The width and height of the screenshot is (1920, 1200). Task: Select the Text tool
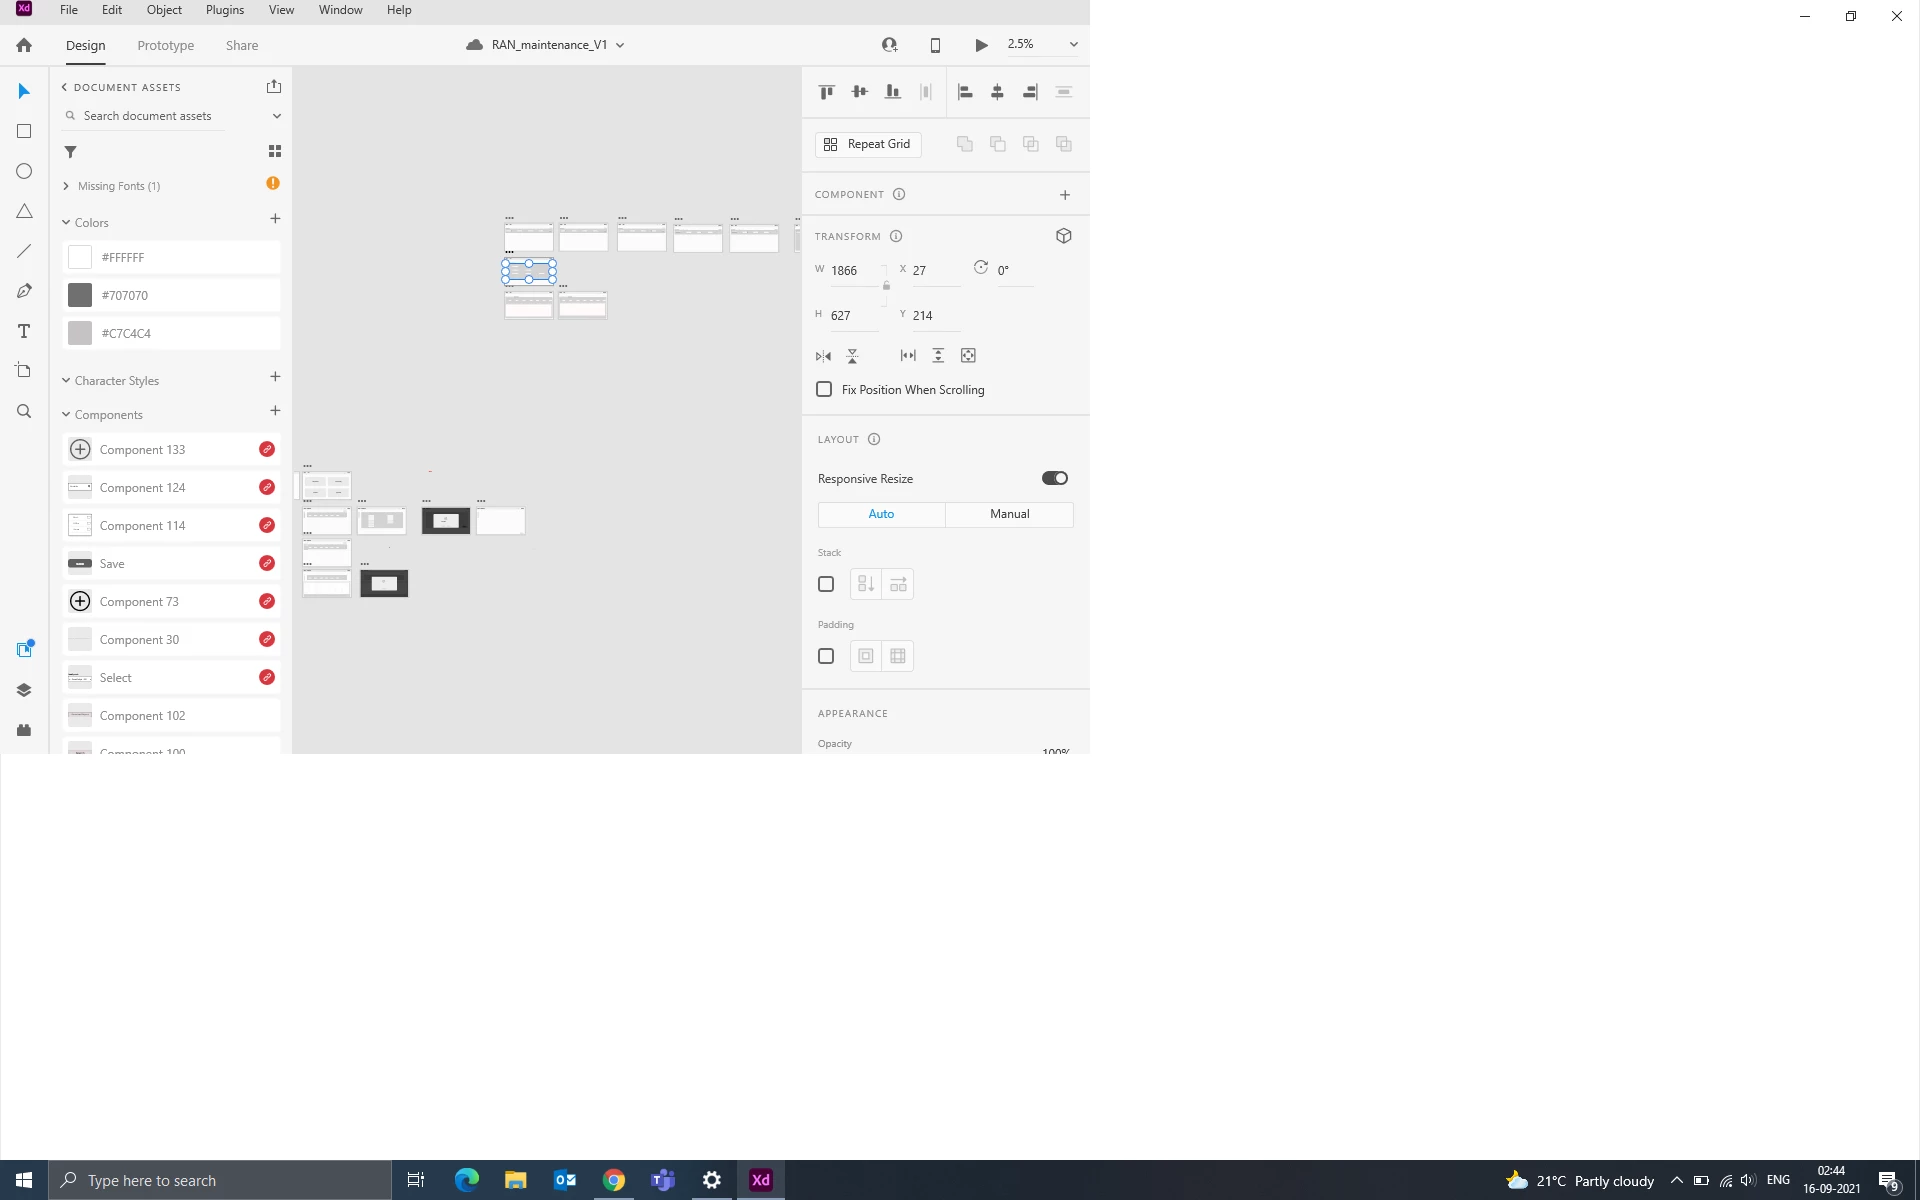click(24, 331)
